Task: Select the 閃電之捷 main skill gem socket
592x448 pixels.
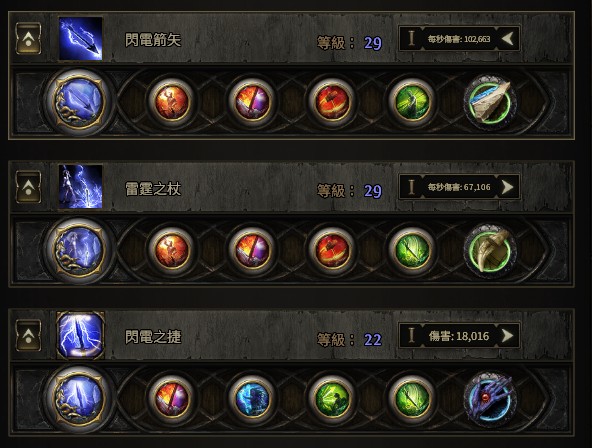Action: [79, 398]
